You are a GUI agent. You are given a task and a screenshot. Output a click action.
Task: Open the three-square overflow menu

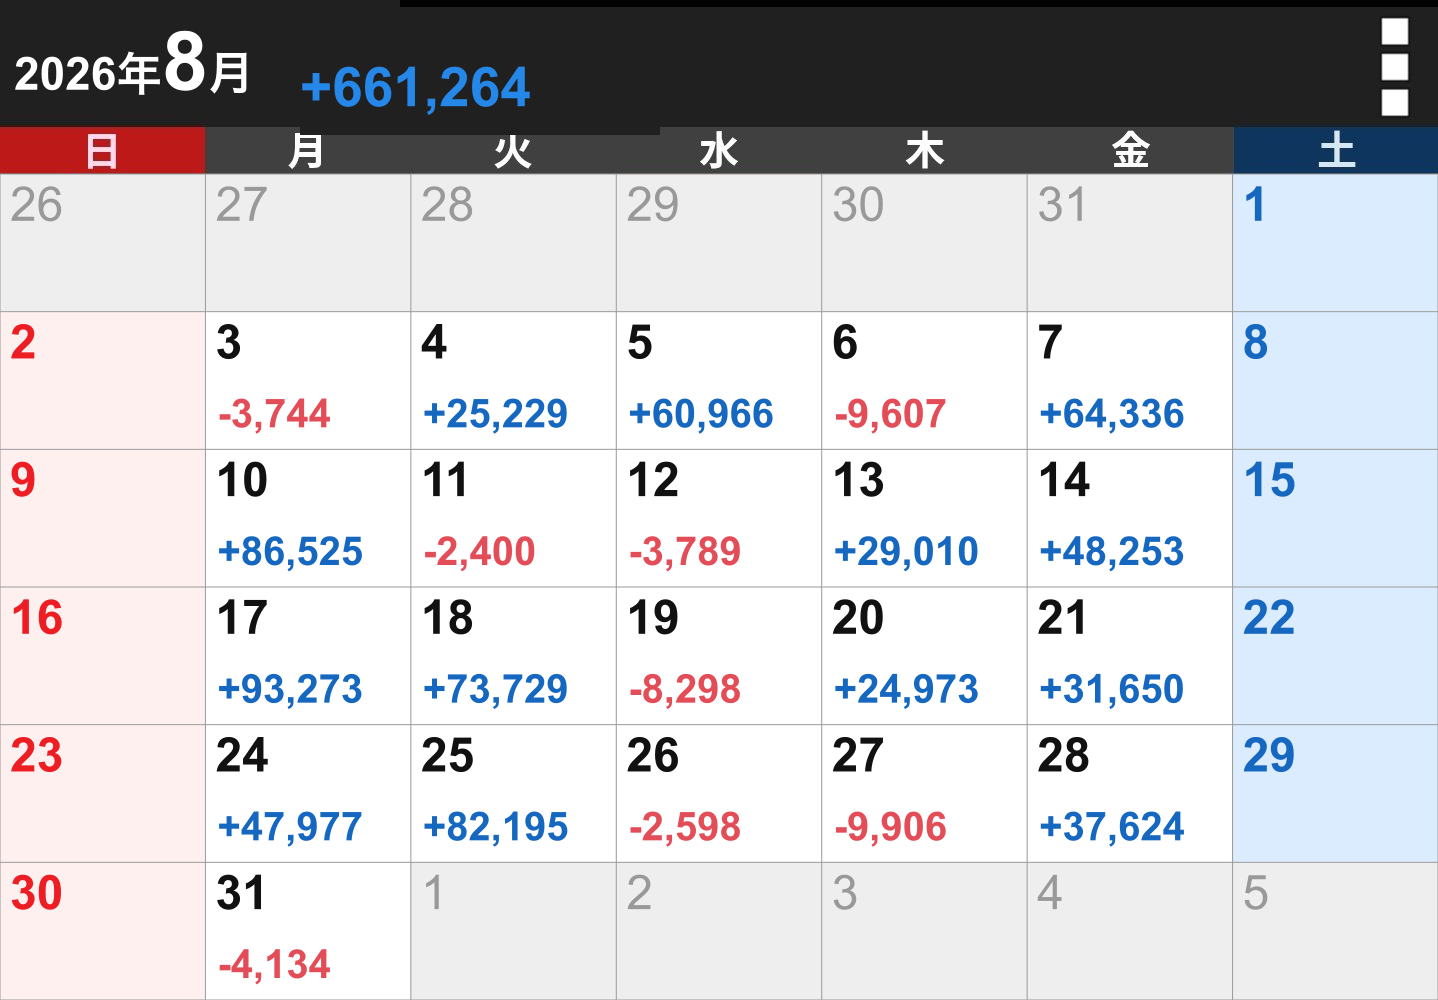point(1394,67)
